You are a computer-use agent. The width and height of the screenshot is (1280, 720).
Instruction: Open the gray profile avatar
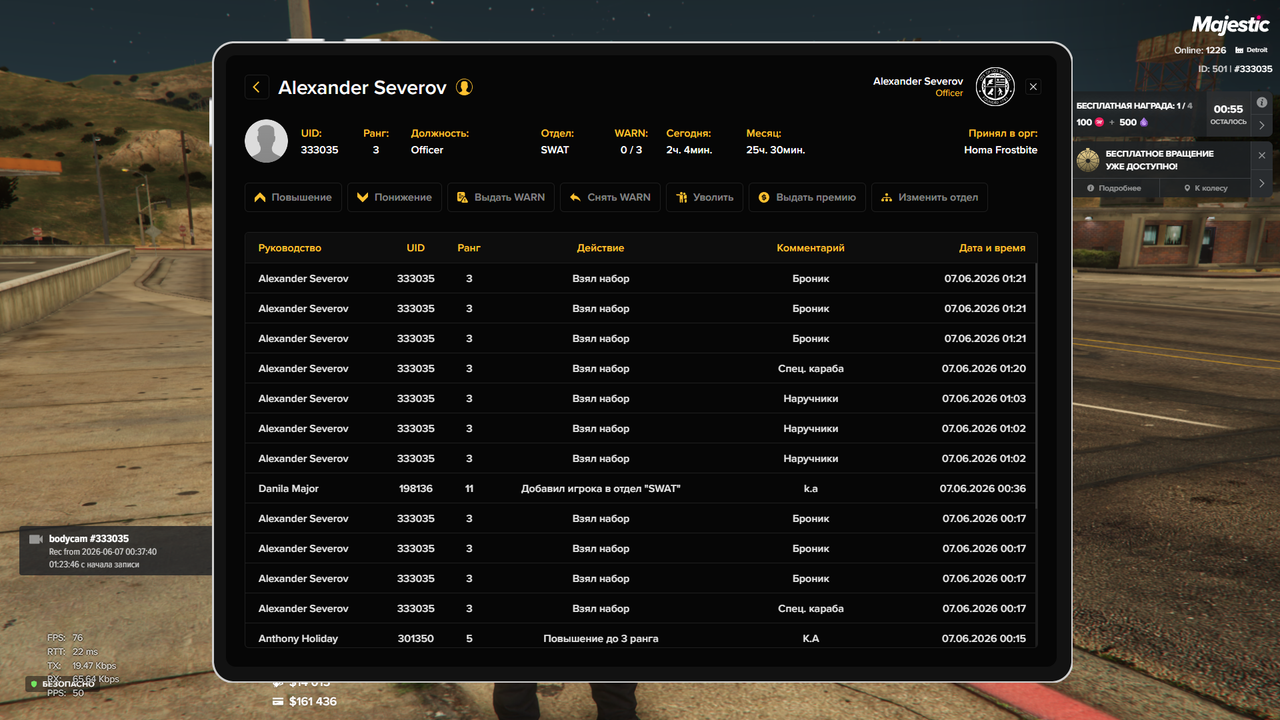[266, 141]
